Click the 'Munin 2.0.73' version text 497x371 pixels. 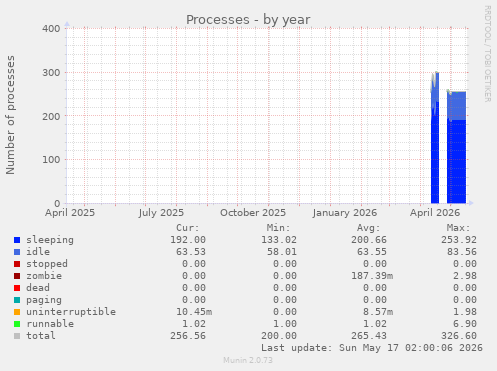click(248, 360)
